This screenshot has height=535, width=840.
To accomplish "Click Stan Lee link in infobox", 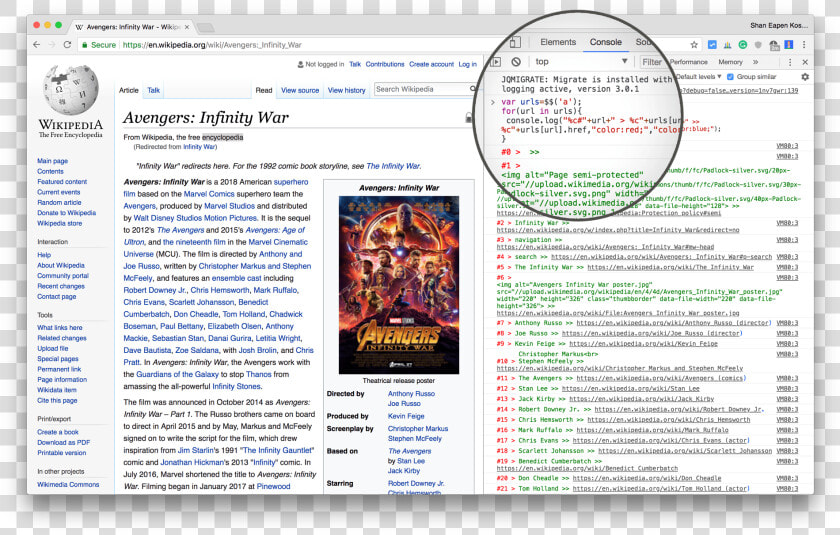I will [x=411, y=461].
